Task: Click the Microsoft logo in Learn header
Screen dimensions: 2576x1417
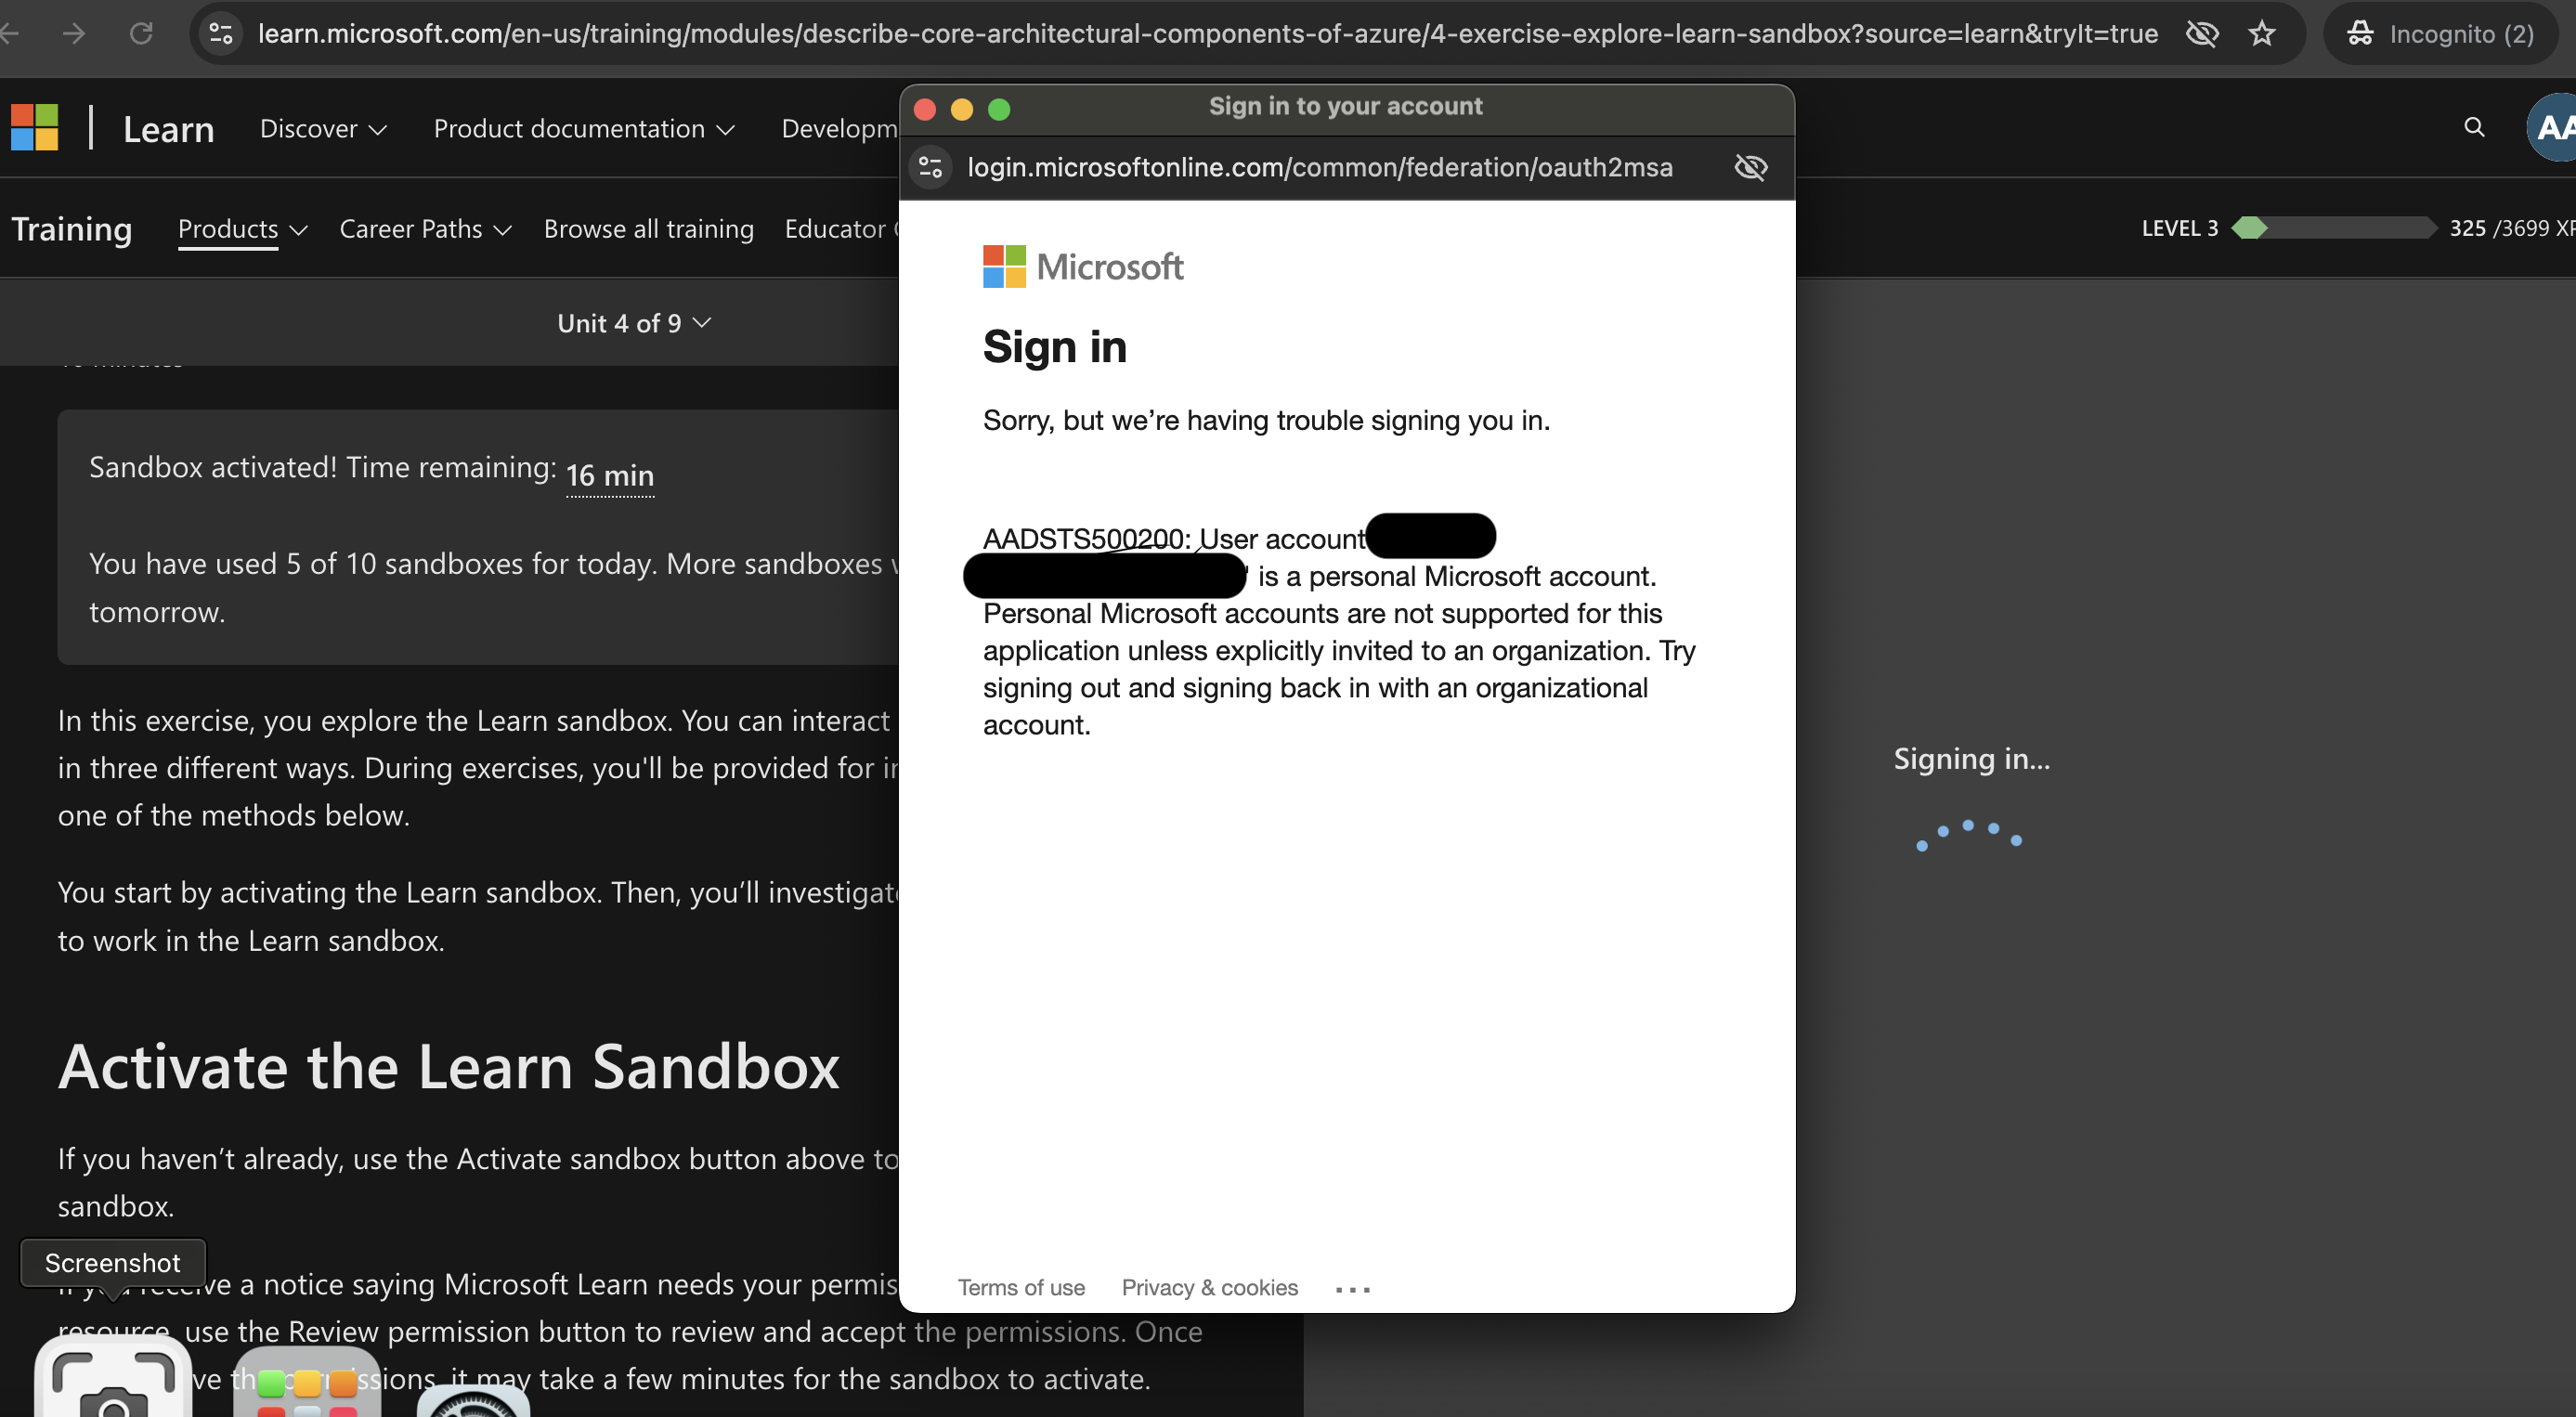Action: pyautogui.click(x=34, y=128)
